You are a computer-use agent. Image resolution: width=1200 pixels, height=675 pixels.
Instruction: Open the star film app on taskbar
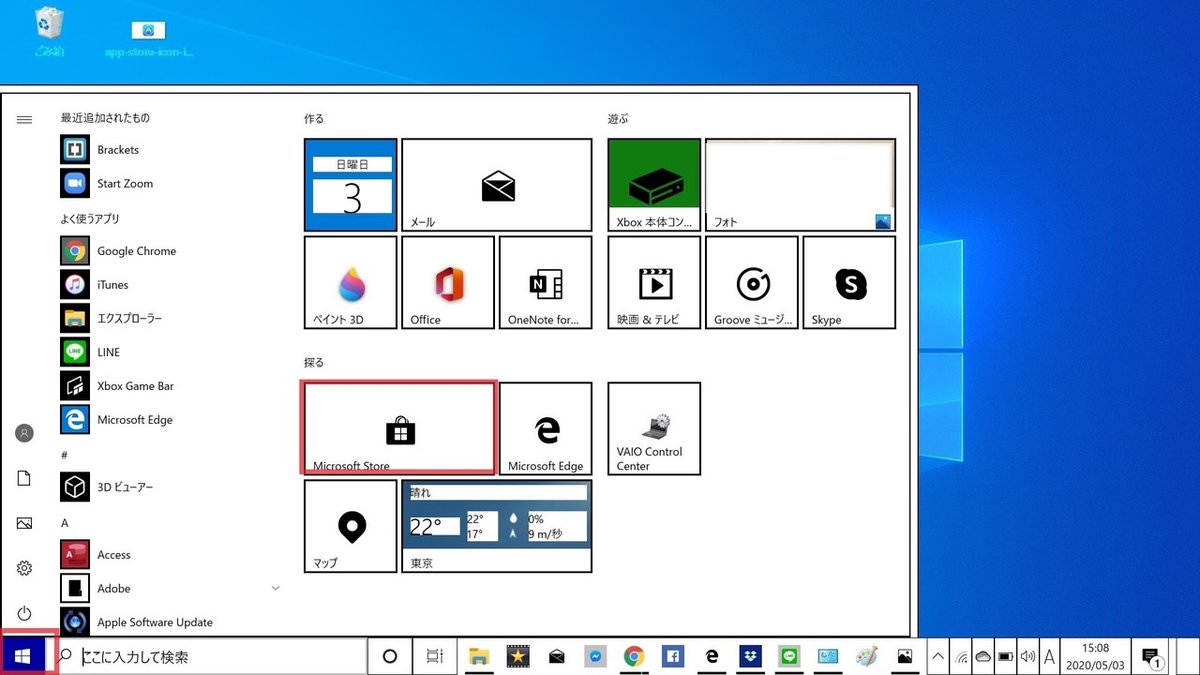coord(518,657)
